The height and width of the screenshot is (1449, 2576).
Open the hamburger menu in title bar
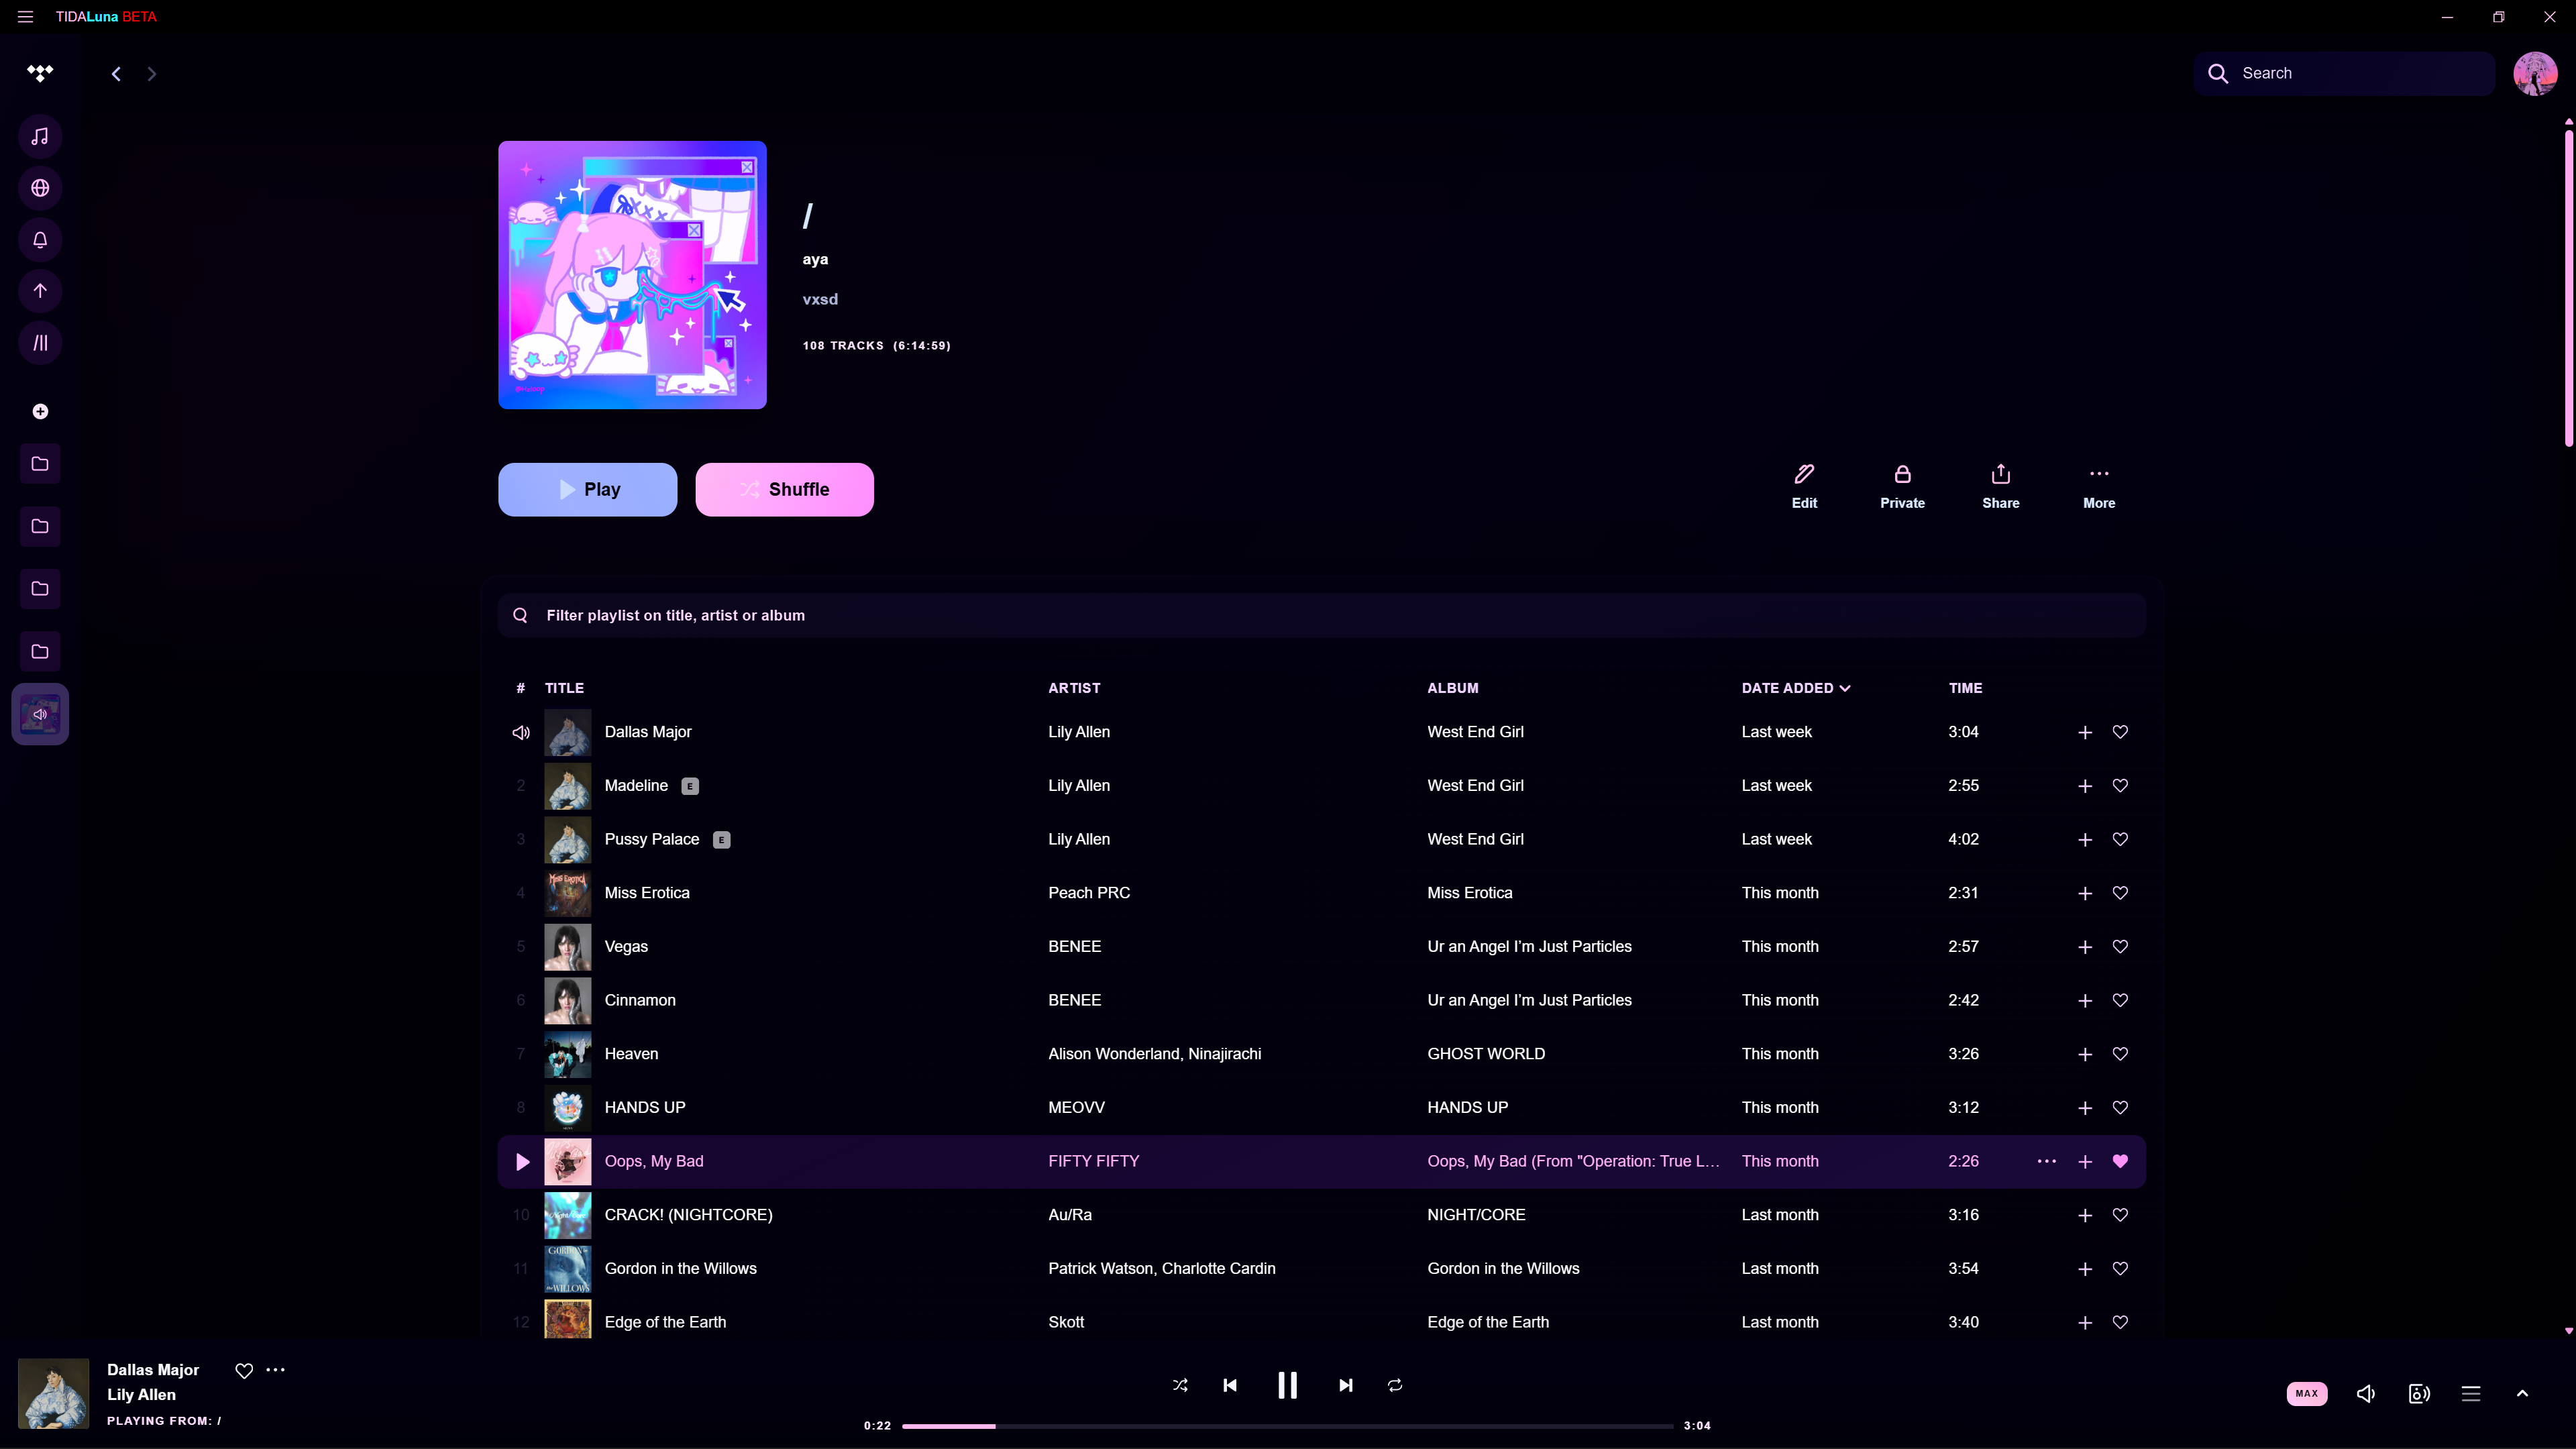pos(25,17)
